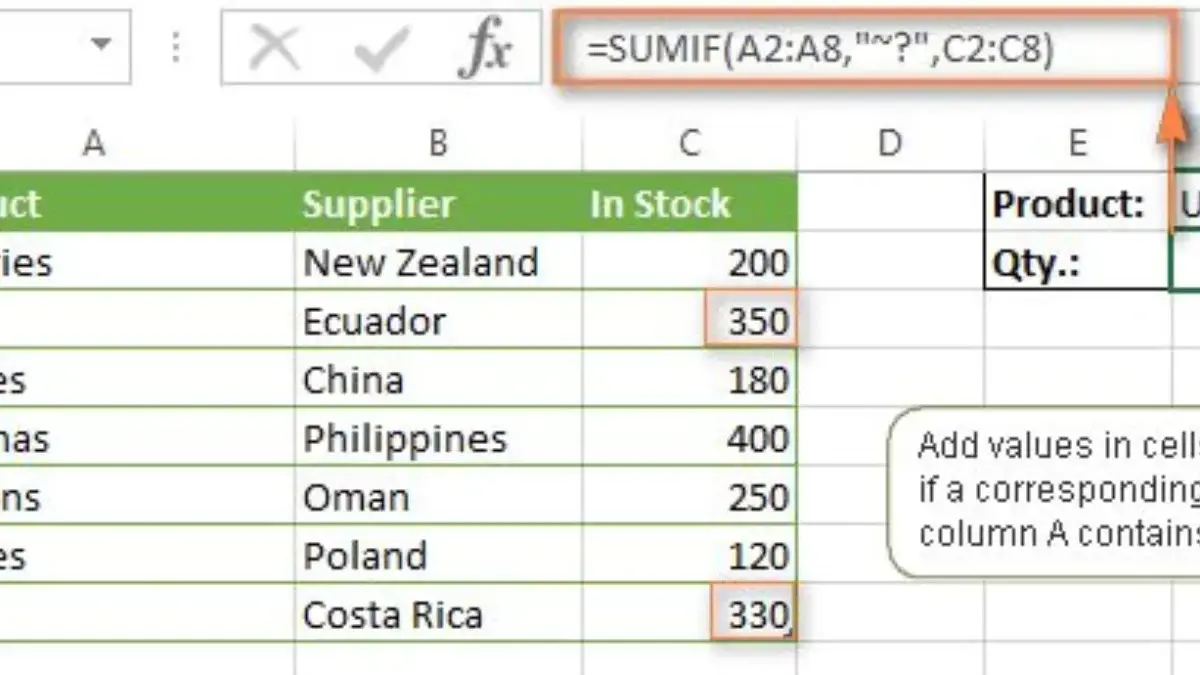Select the Philippines cell
The width and height of the screenshot is (1200, 675).
[x=438, y=438]
